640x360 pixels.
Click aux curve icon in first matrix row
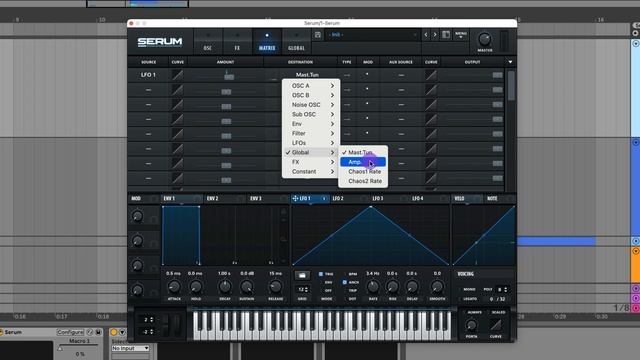coord(431,75)
